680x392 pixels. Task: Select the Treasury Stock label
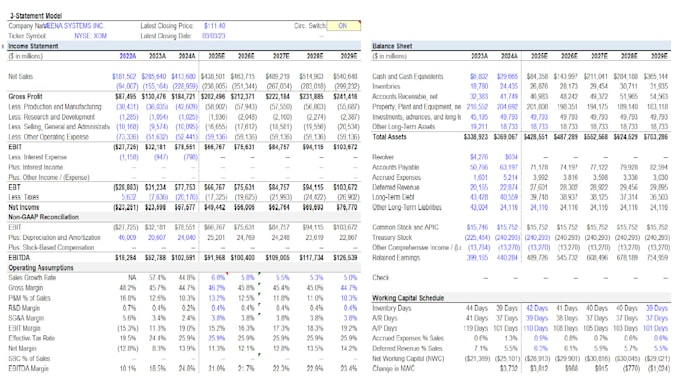[x=392, y=237]
